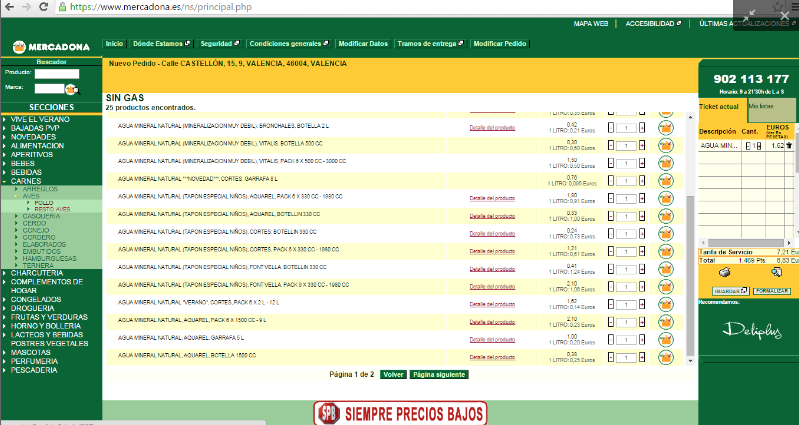
Task: Add Font Vella Pack 6 x 330 CC to cart
Action: click(x=665, y=287)
